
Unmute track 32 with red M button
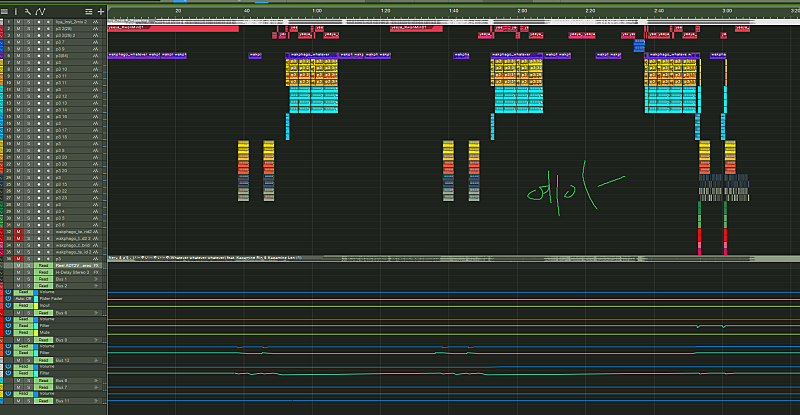(18, 231)
